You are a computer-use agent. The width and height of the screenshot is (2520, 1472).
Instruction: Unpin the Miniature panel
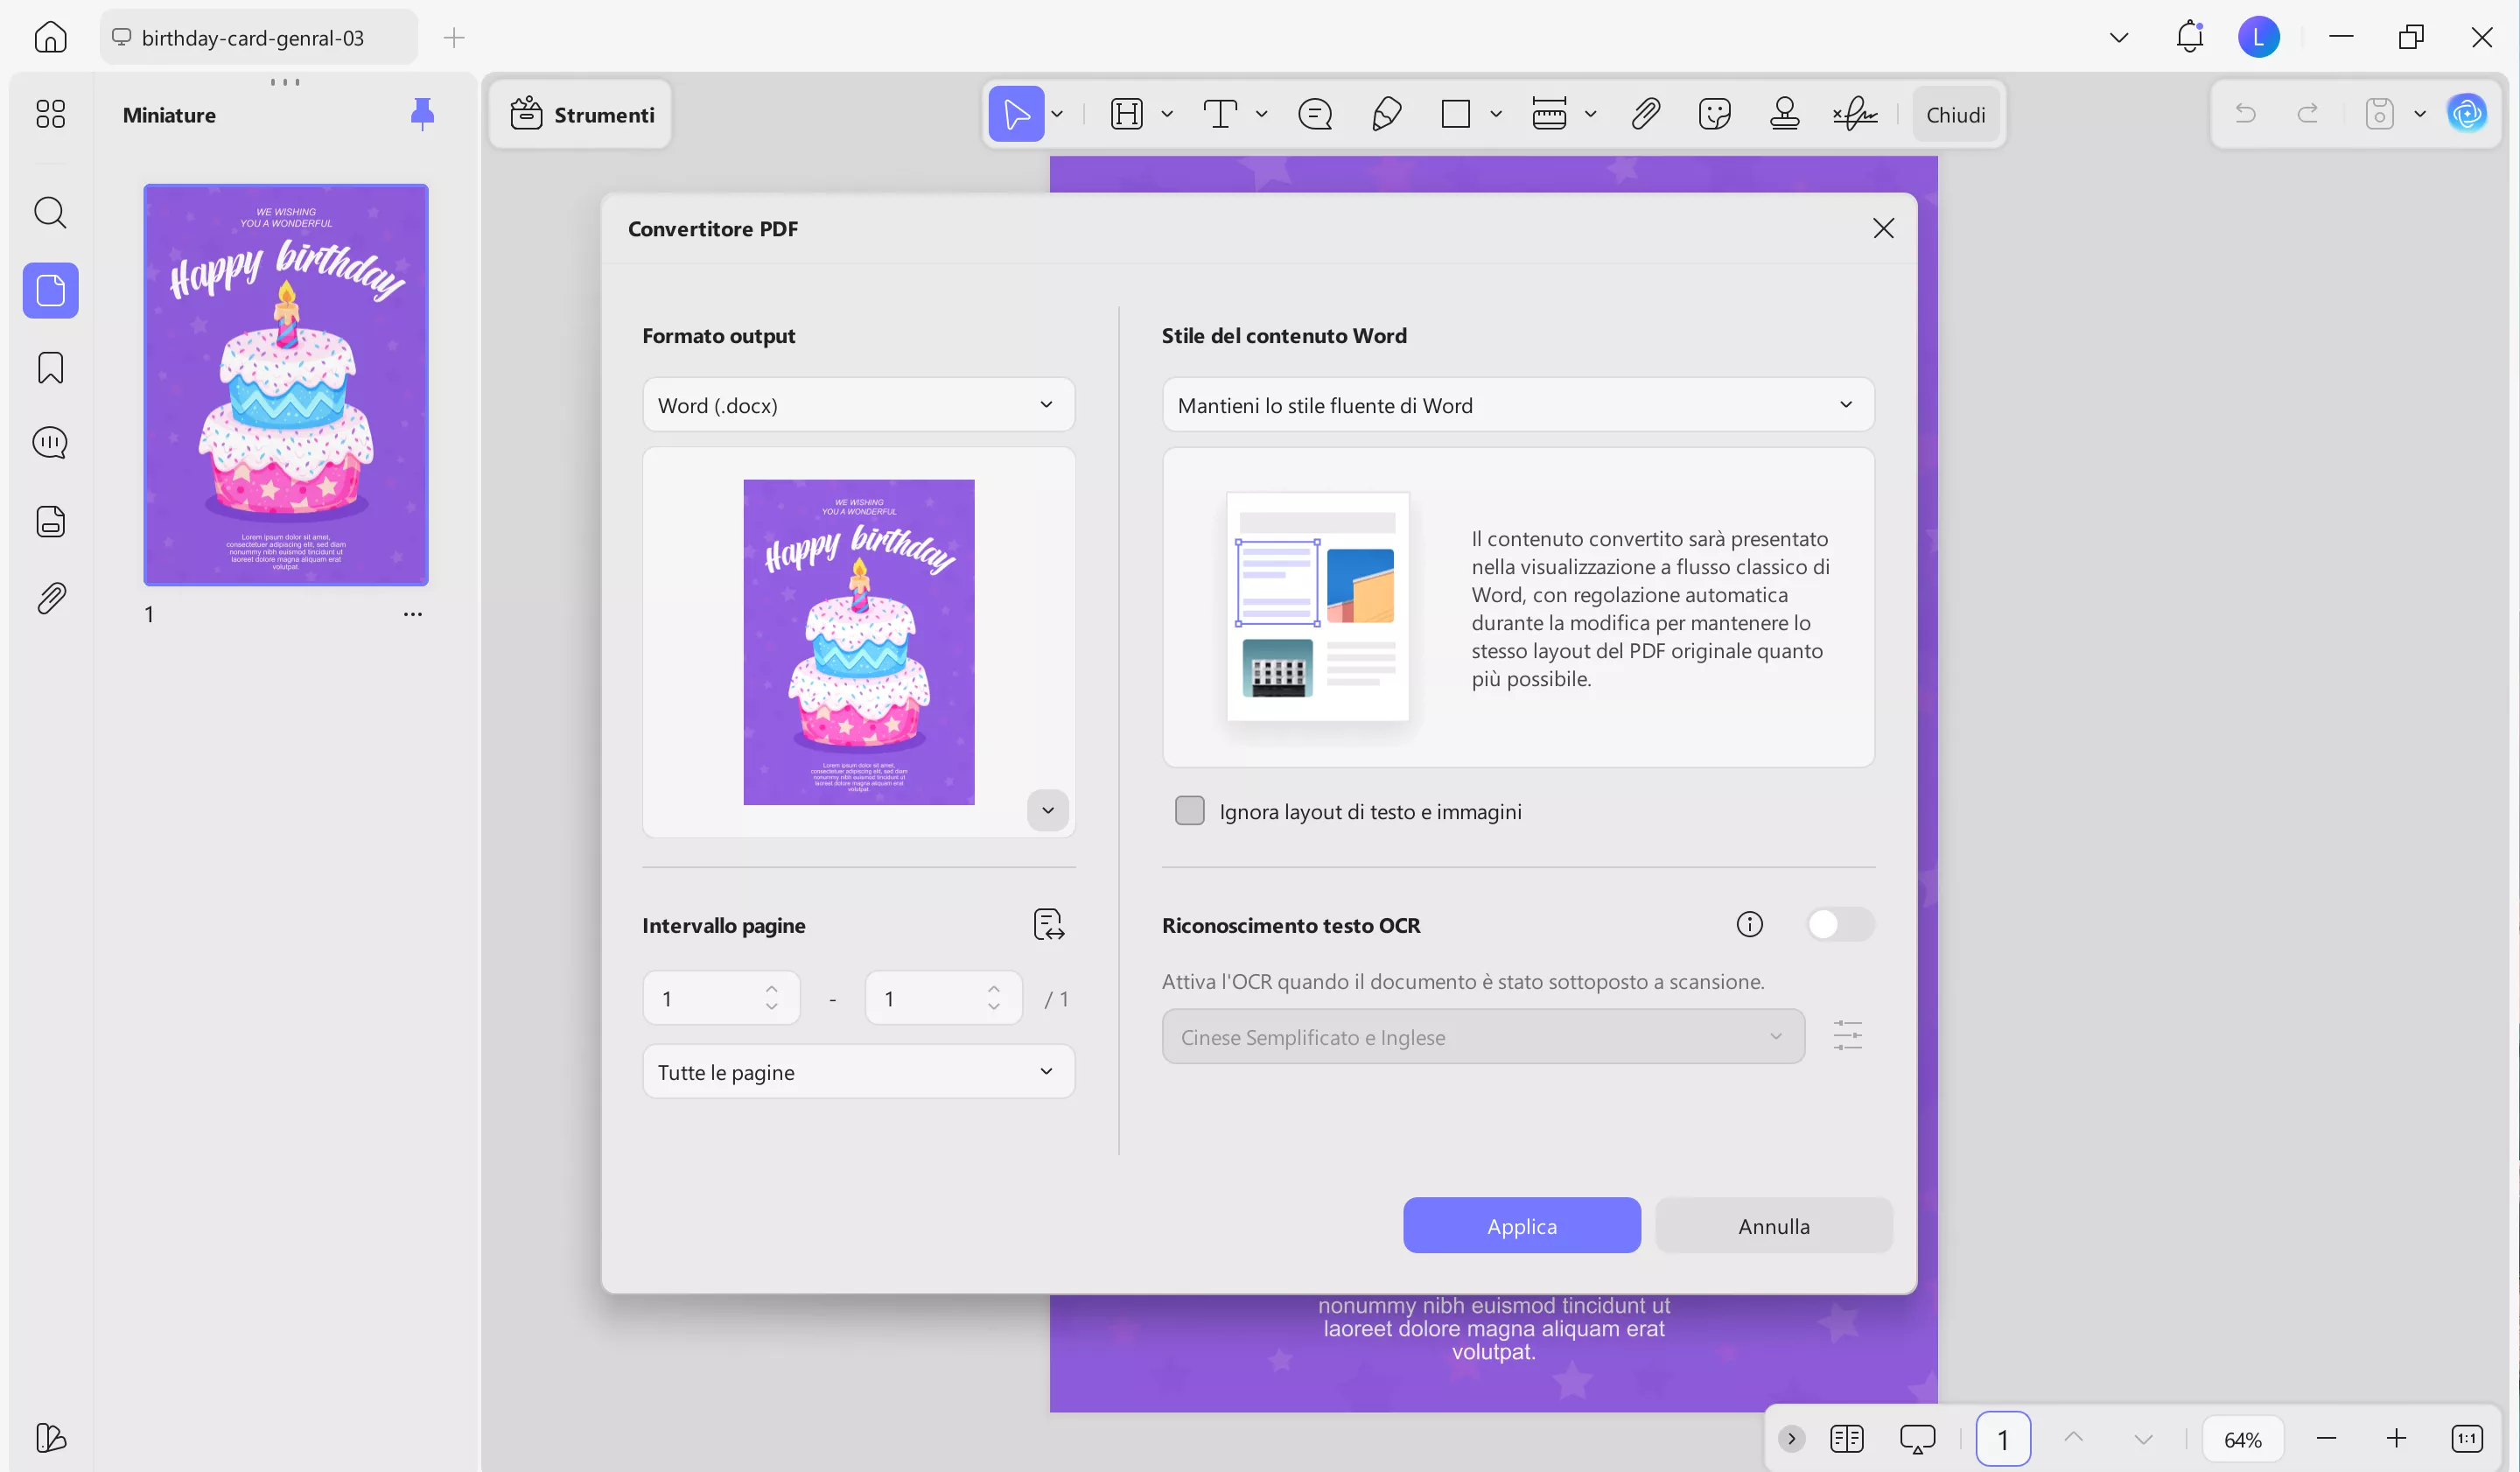click(423, 113)
